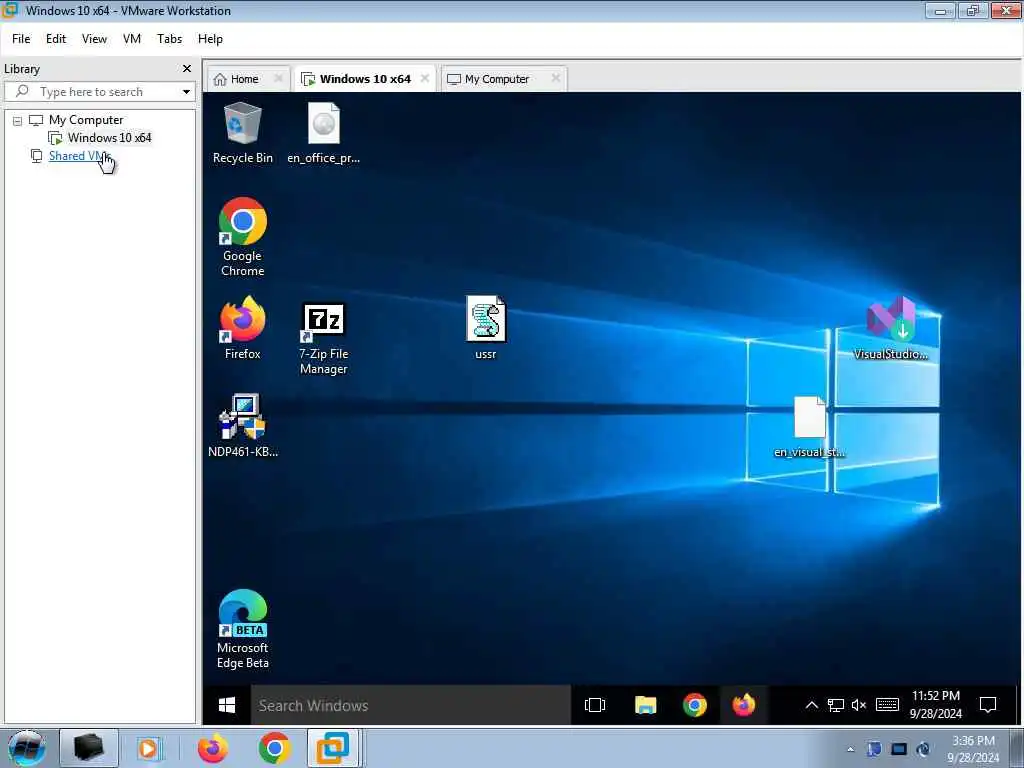This screenshot has height=768, width=1024.
Task: Open the host Windows 7 Start orb
Action: (x=27, y=748)
